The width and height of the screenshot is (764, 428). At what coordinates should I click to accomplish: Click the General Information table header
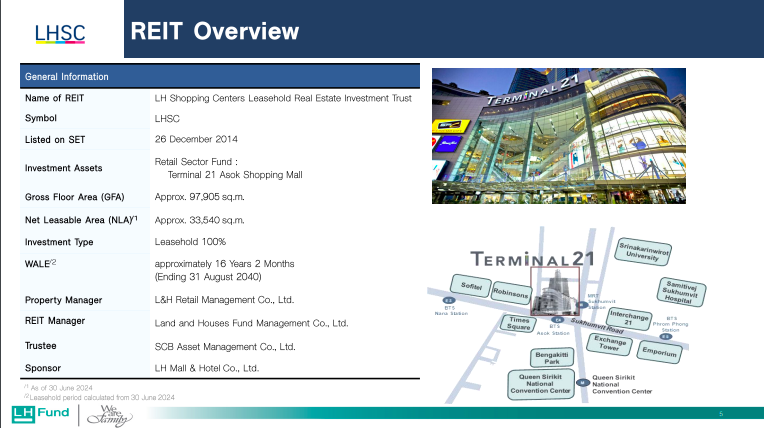pyautogui.click(x=220, y=77)
